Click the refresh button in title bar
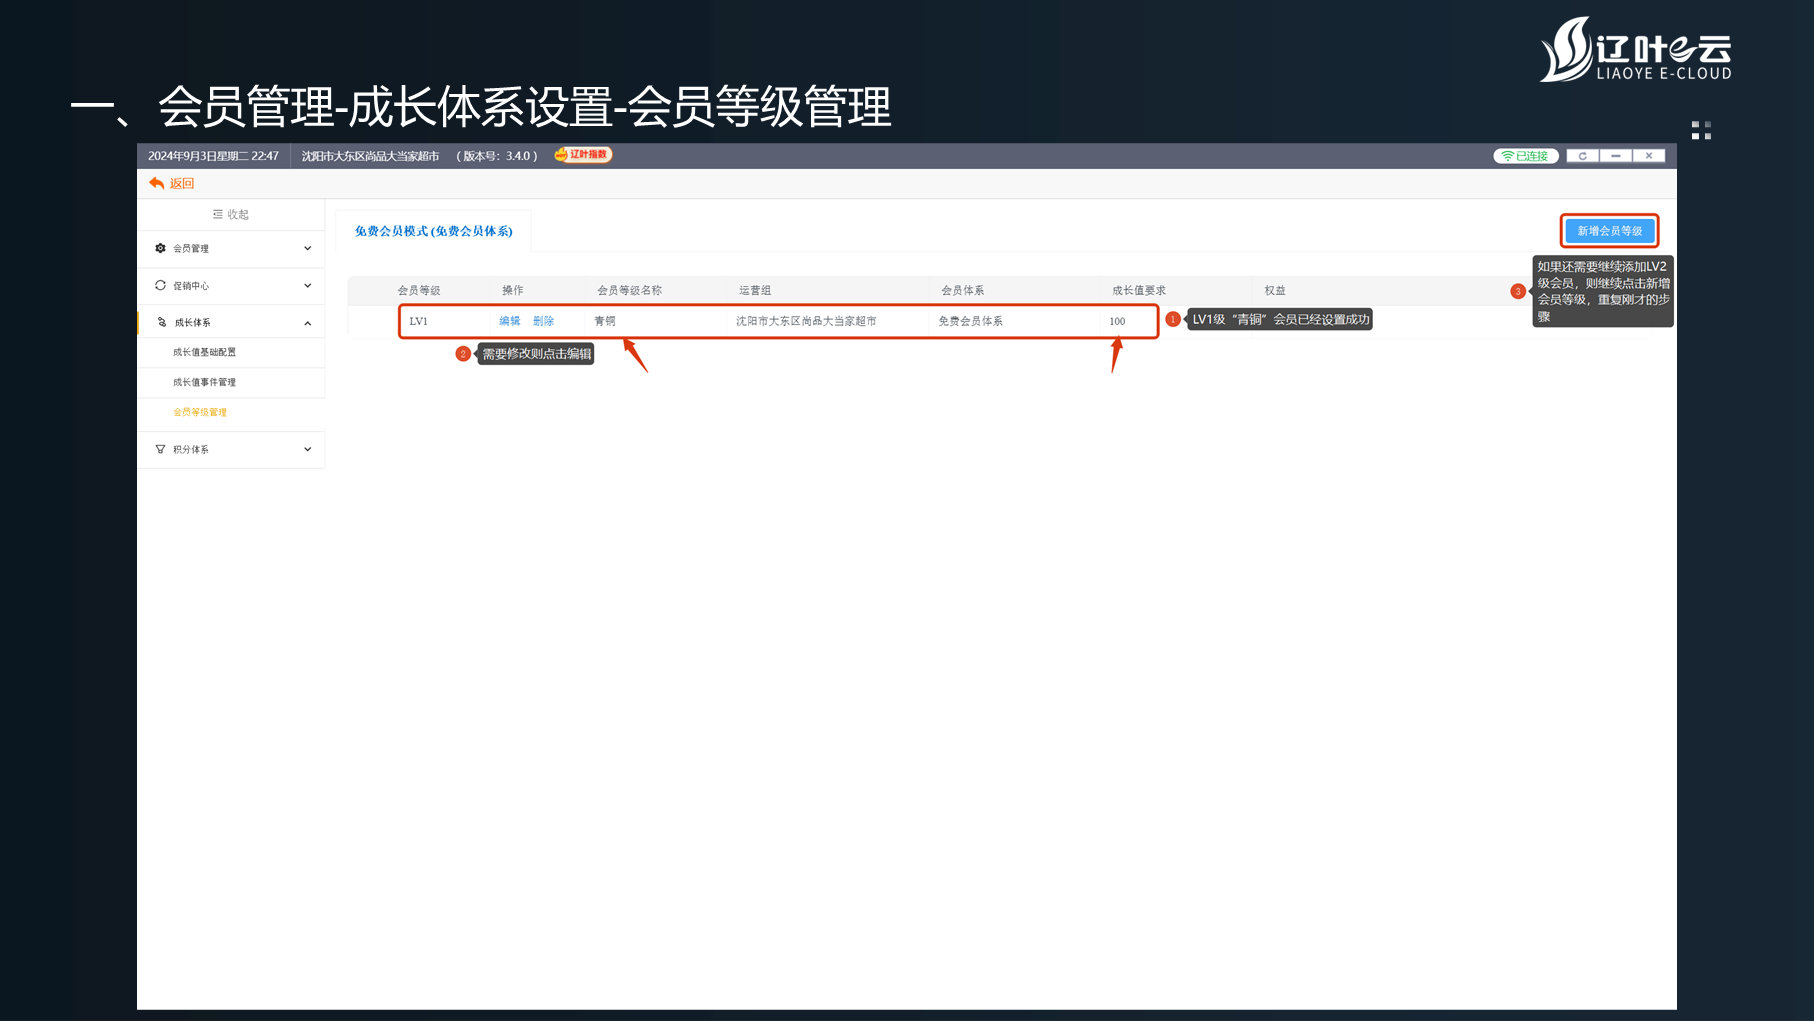1814x1021 pixels. pyautogui.click(x=1582, y=156)
